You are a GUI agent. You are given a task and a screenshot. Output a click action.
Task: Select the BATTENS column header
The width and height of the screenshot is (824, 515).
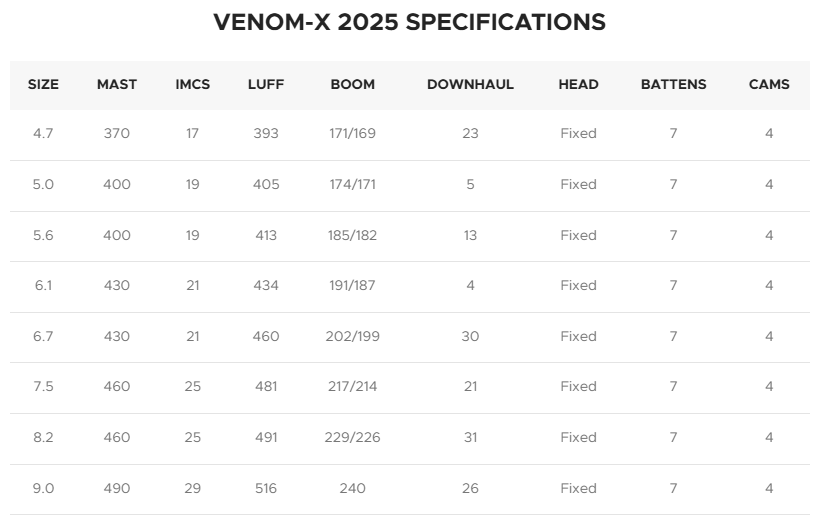(x=673, y=85)
